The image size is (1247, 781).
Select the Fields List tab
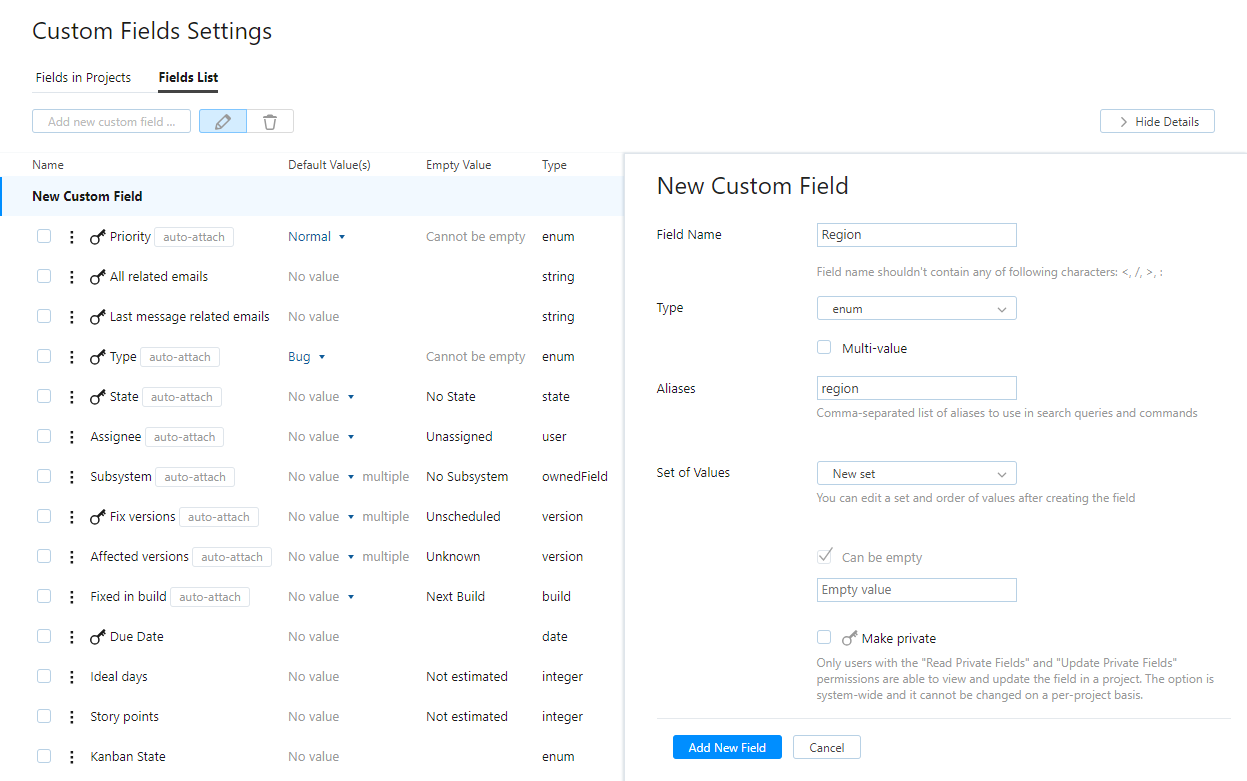[188, 78]
